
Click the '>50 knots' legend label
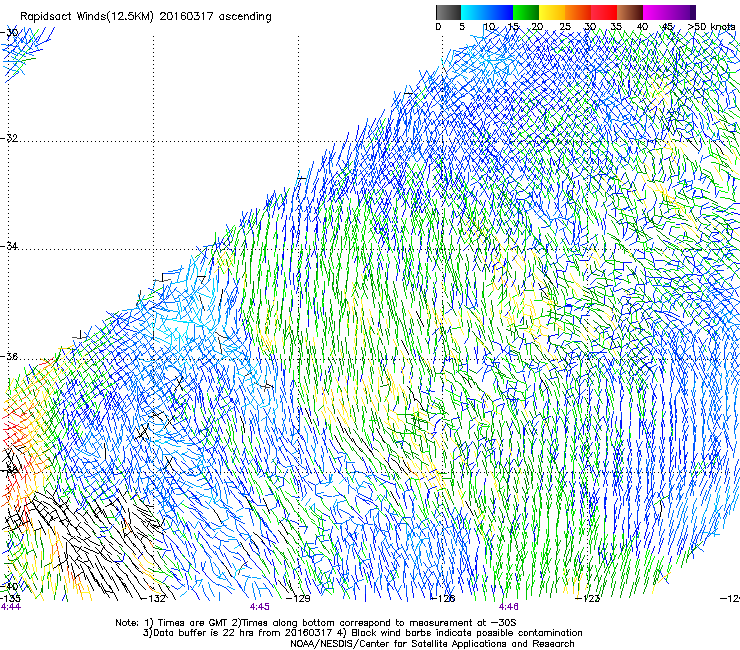pos(712,27)
